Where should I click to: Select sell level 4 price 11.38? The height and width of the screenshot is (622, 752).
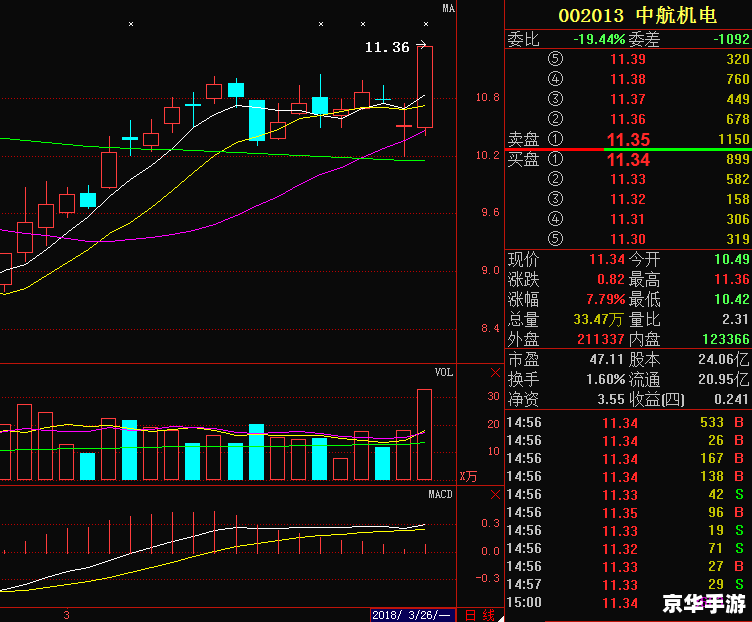tap(628, 79)
